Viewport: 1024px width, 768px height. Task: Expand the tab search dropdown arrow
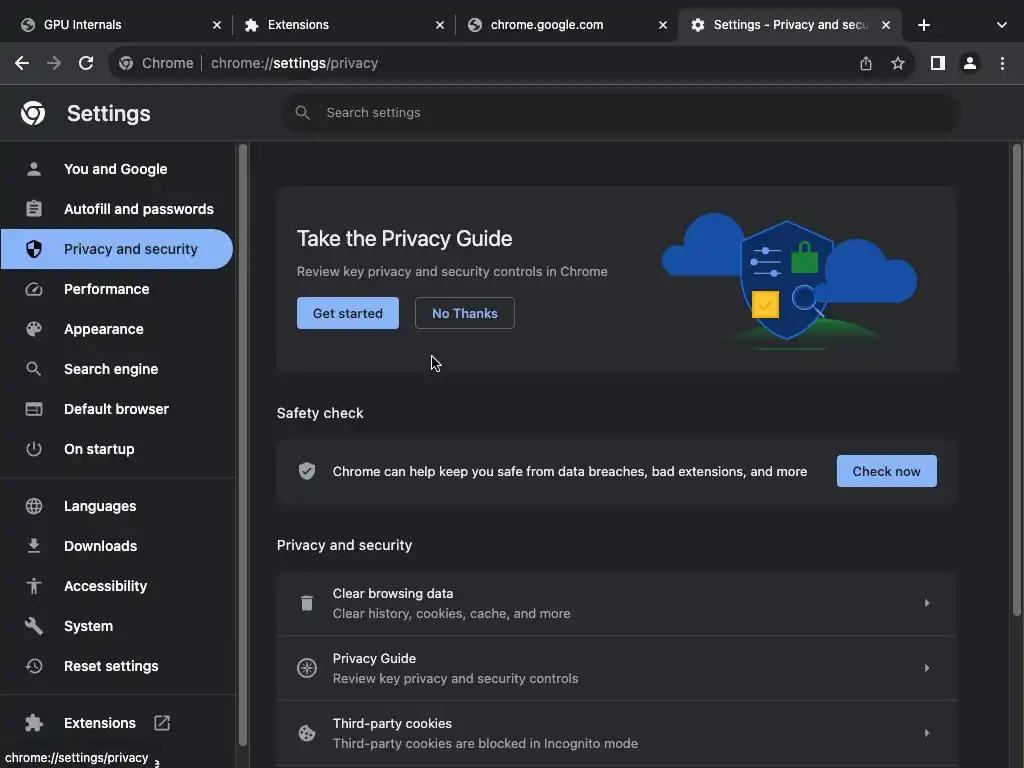(1001, 25)
